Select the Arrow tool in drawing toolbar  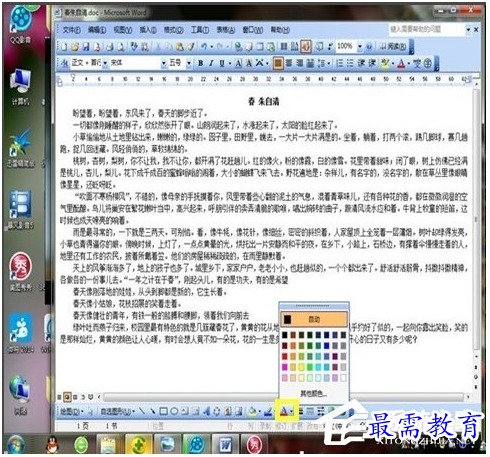click(x=153, y=411)
